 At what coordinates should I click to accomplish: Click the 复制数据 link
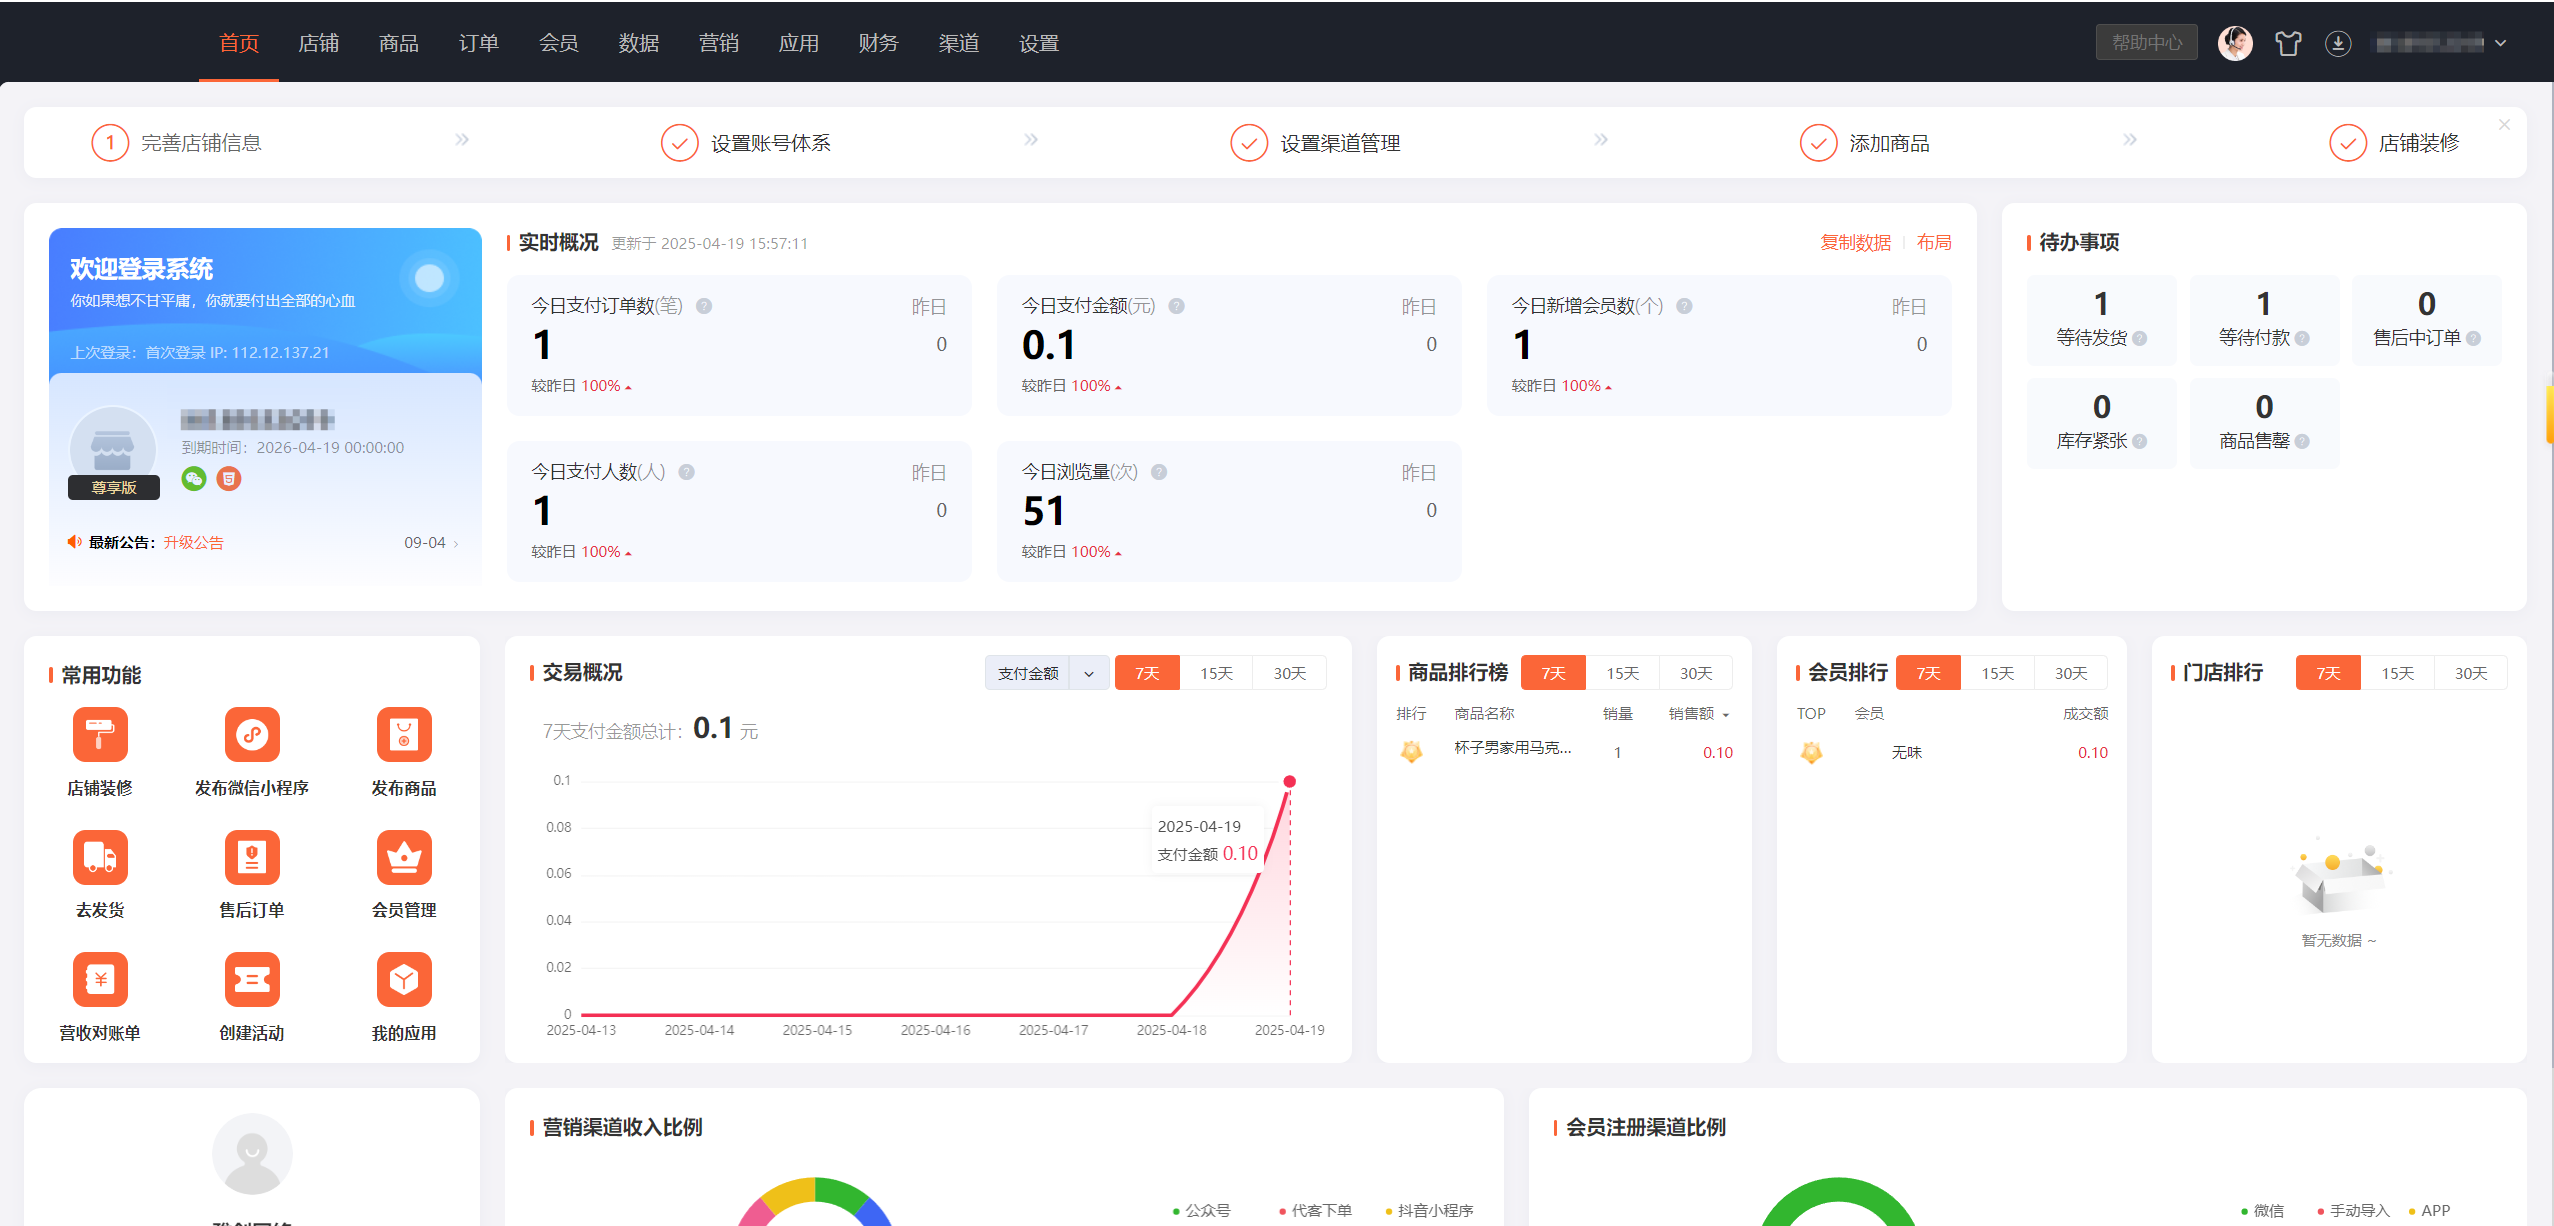click(1855, 242)
